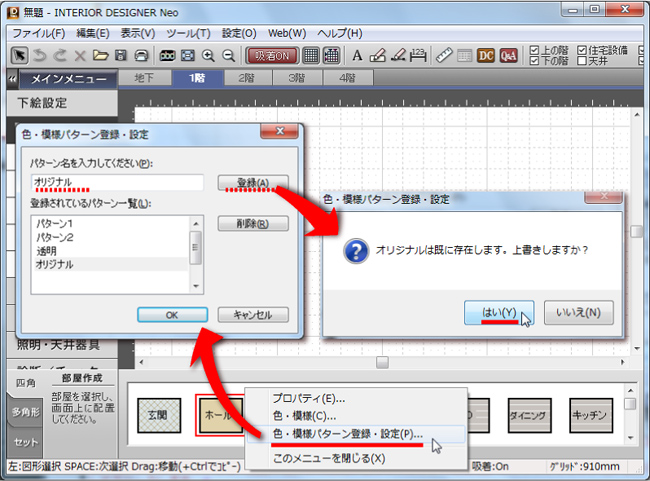Select the キッチン room thumbnail
Viewport: 650px width, 481px height.
[x=591, y=415]
